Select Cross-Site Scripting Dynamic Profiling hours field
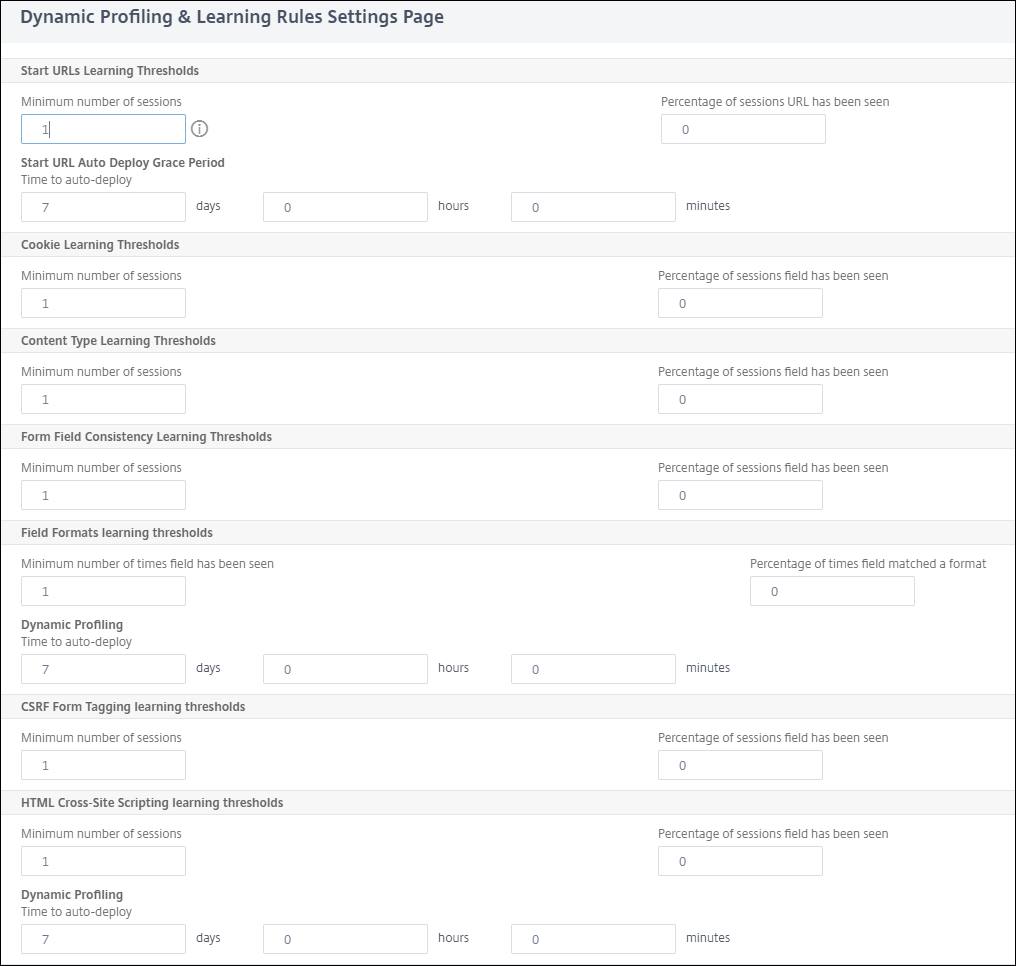This screenshot has height=966, width=1016. [x=345, y=939]
